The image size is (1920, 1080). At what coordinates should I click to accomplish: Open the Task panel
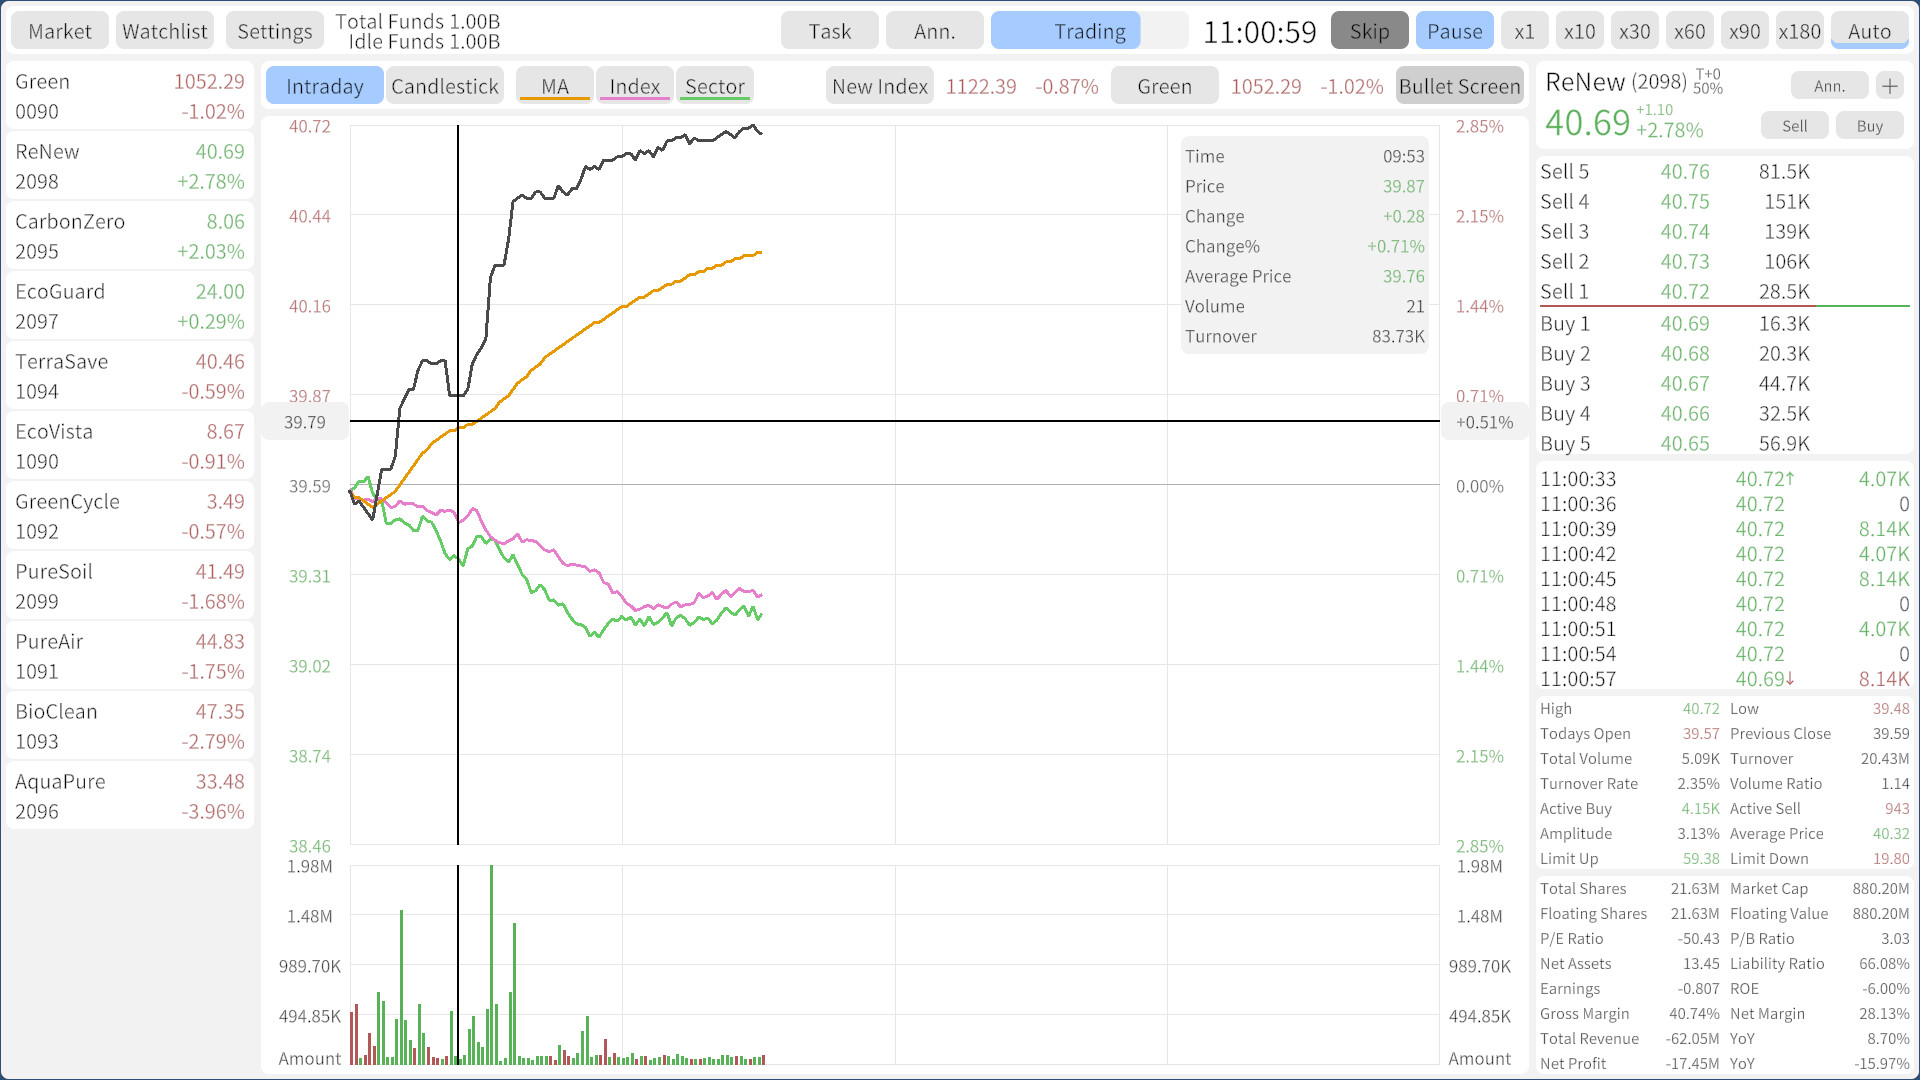pyautogui.click(x=829, y=30)
